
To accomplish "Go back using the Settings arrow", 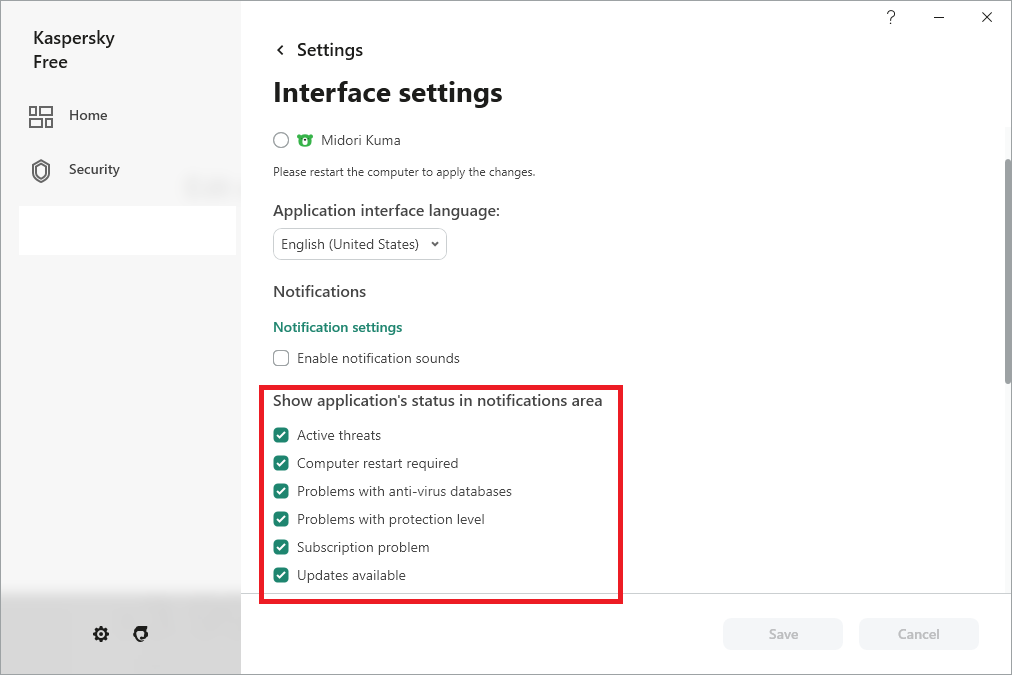I will [280, 50].
